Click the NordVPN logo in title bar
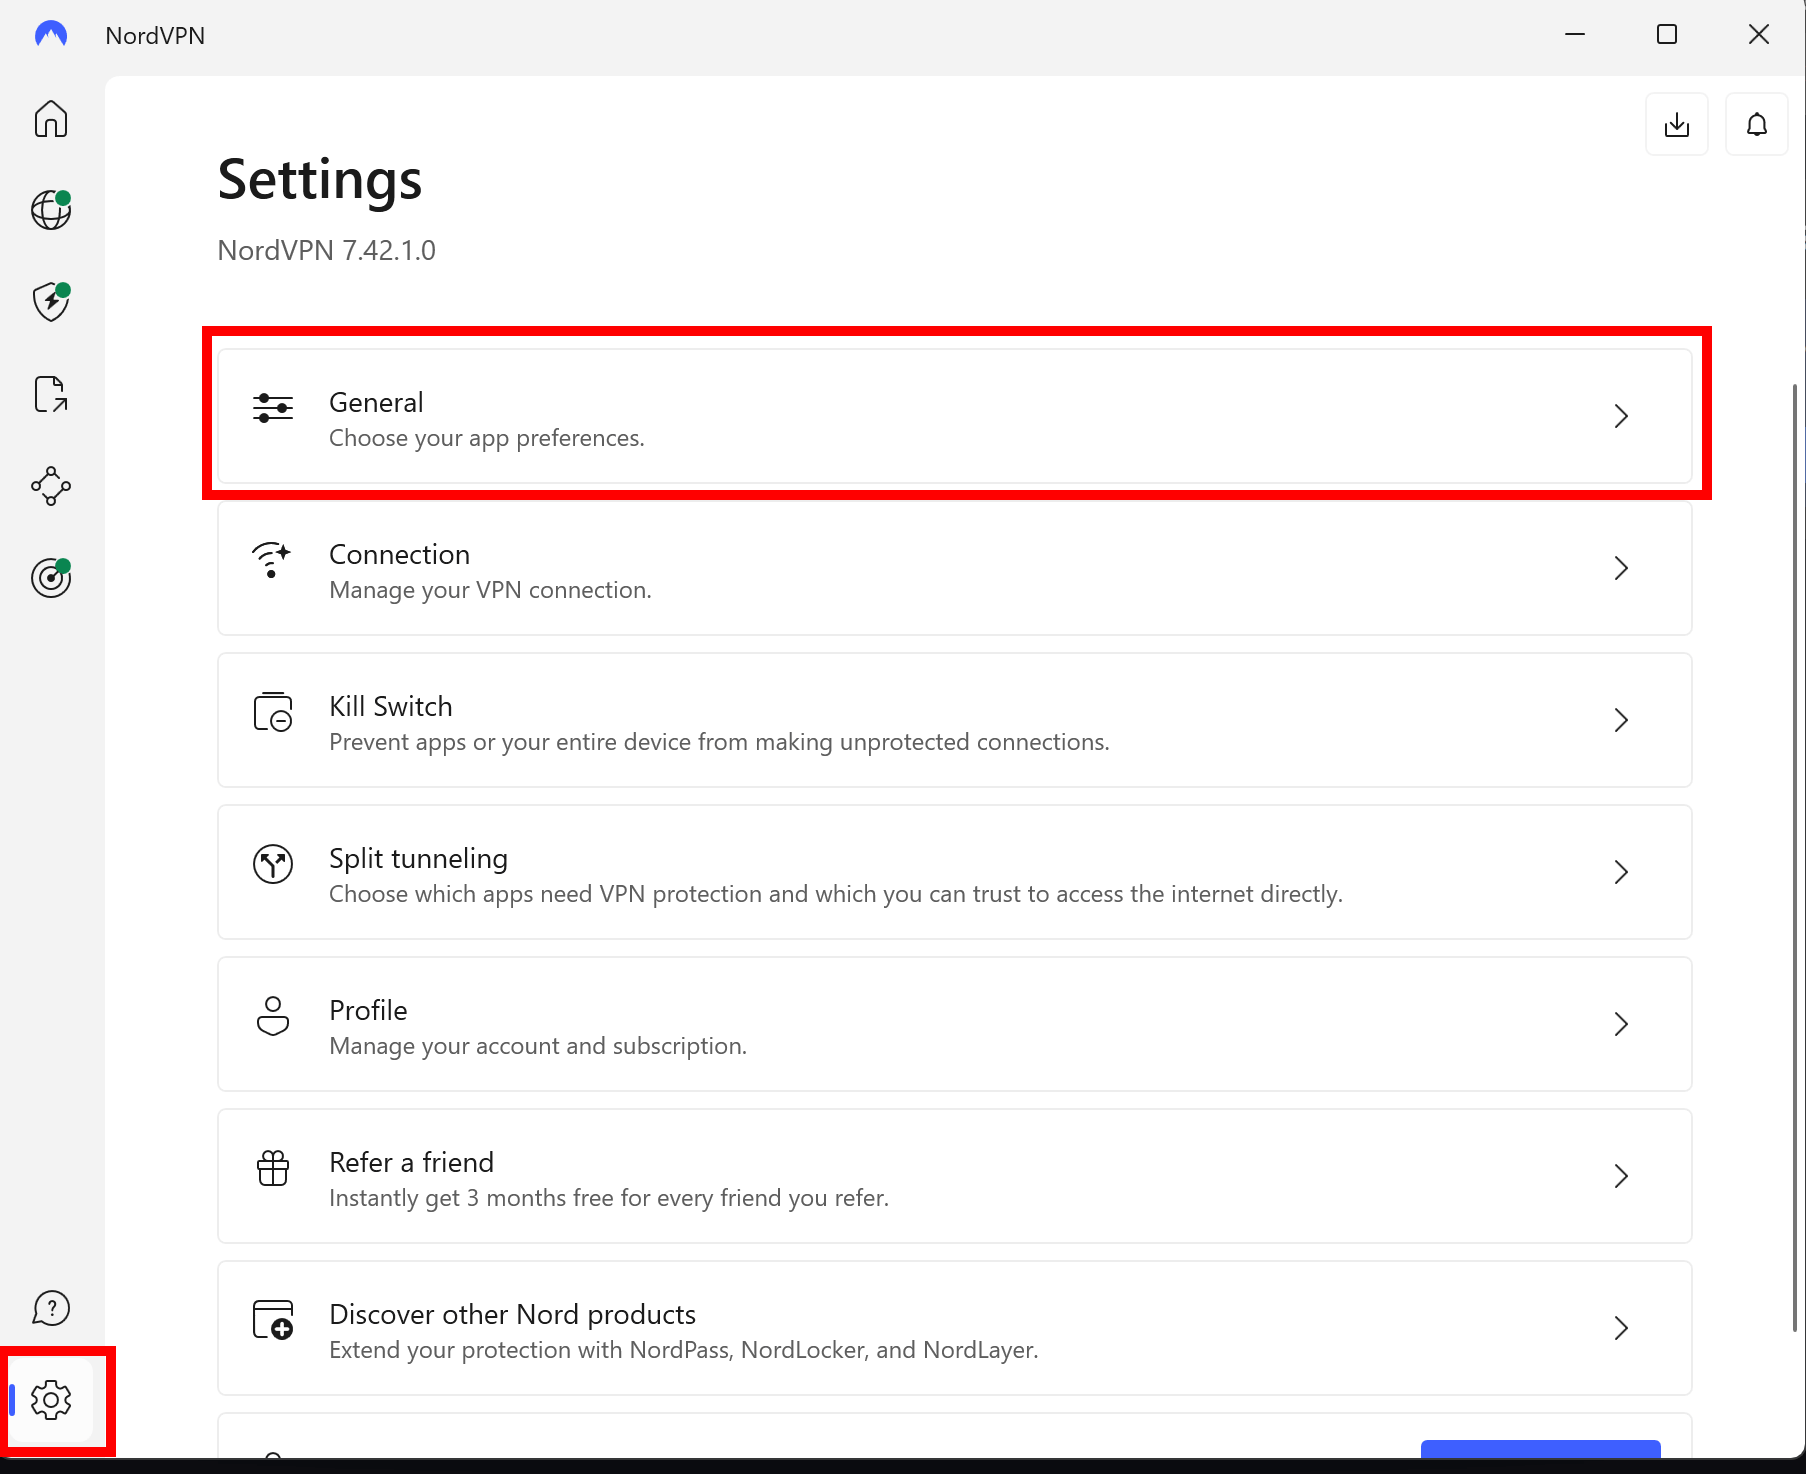Screen dimensions: 1806x1474 (x=51, y=35)
